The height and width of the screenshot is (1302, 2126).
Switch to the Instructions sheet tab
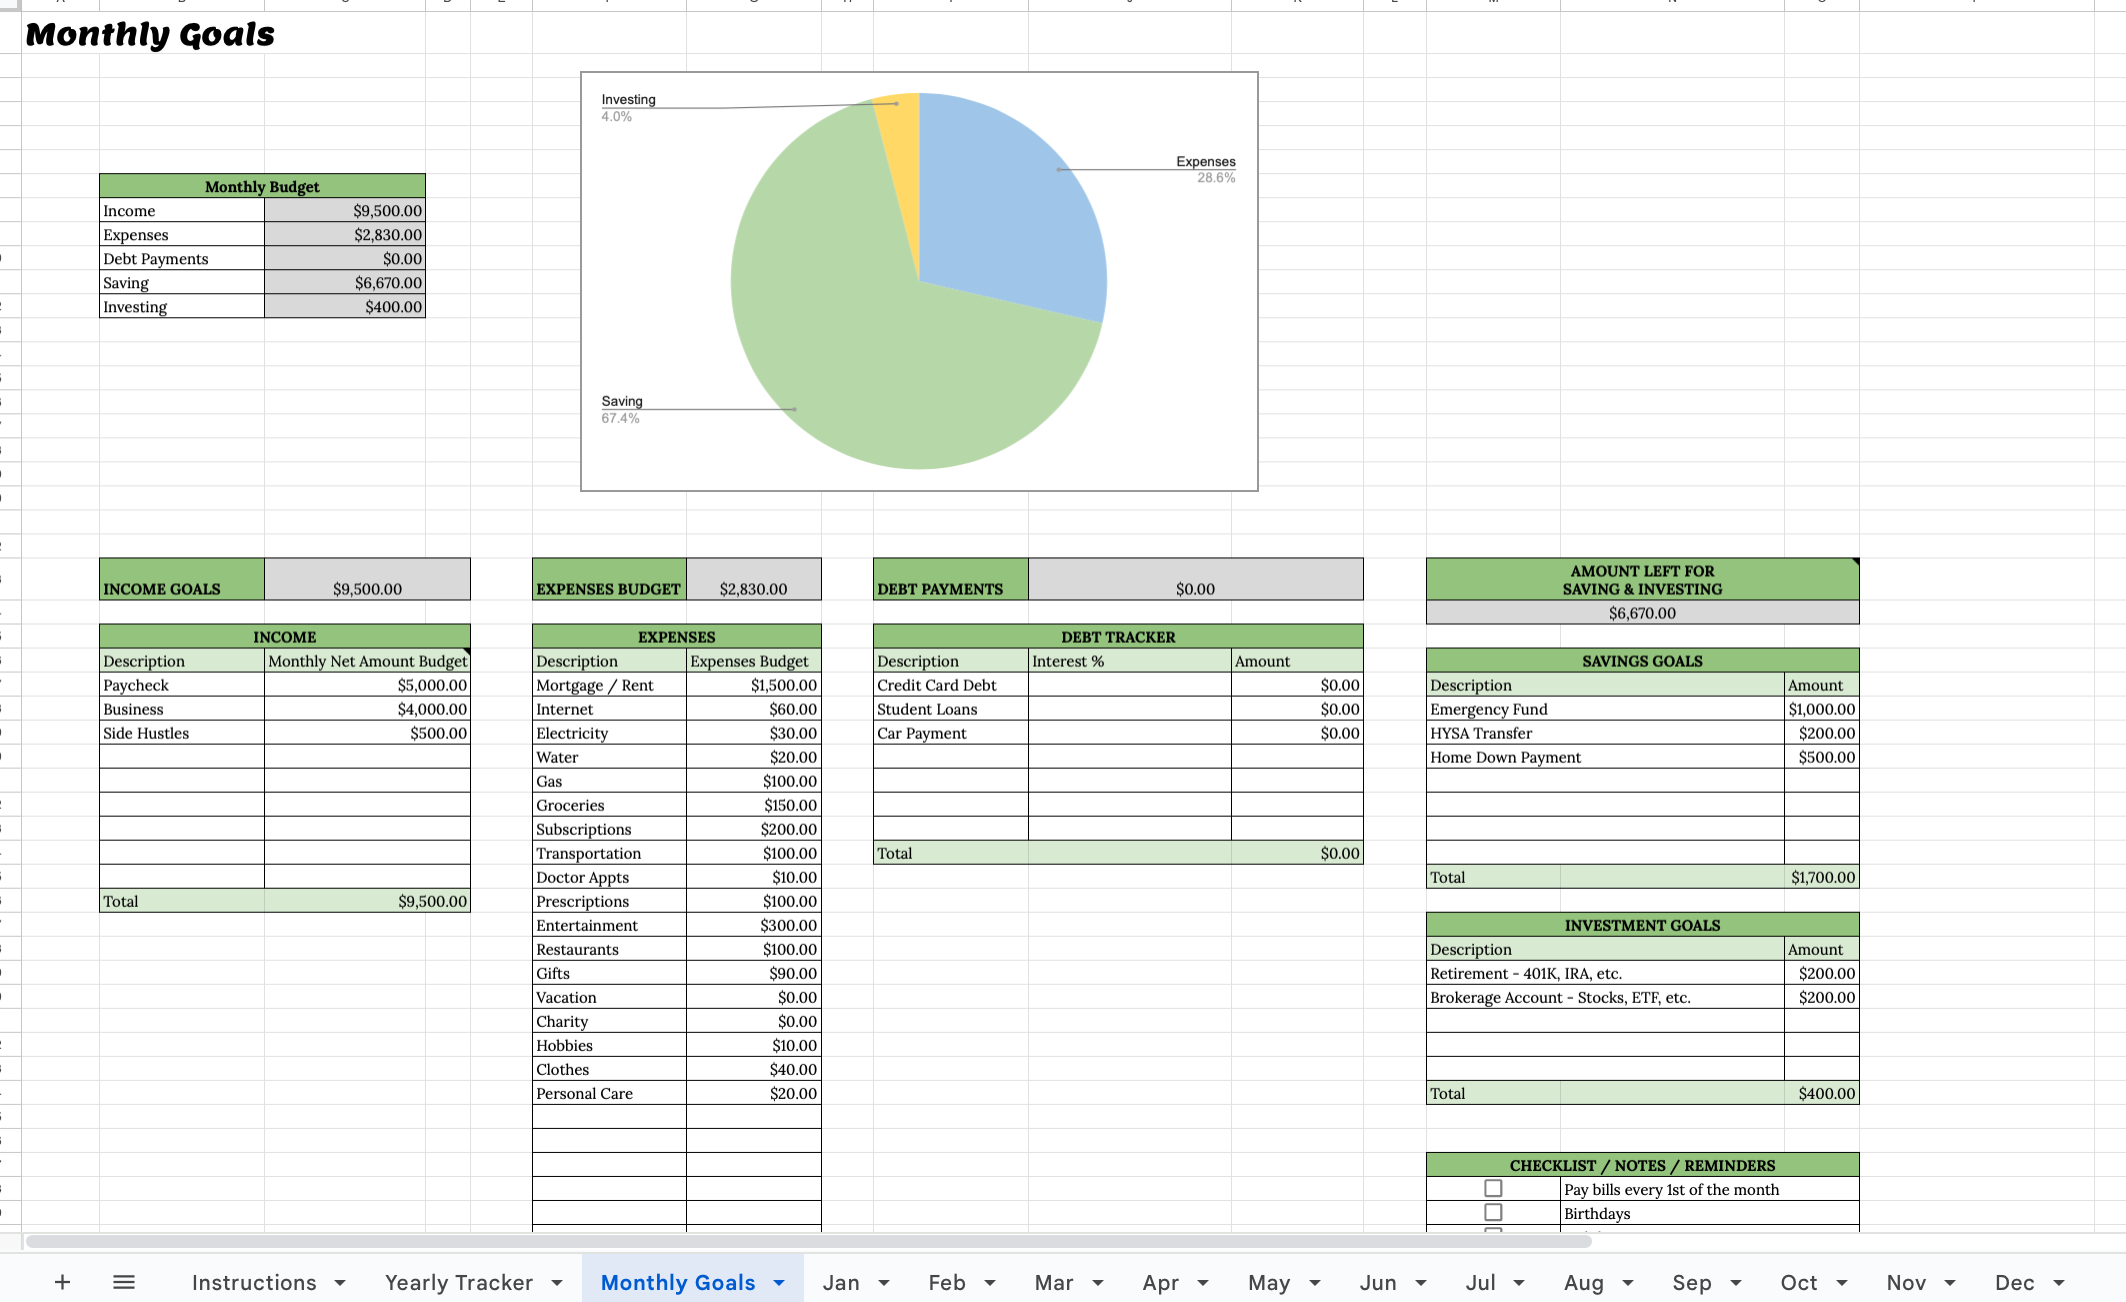pos(254,1282)
